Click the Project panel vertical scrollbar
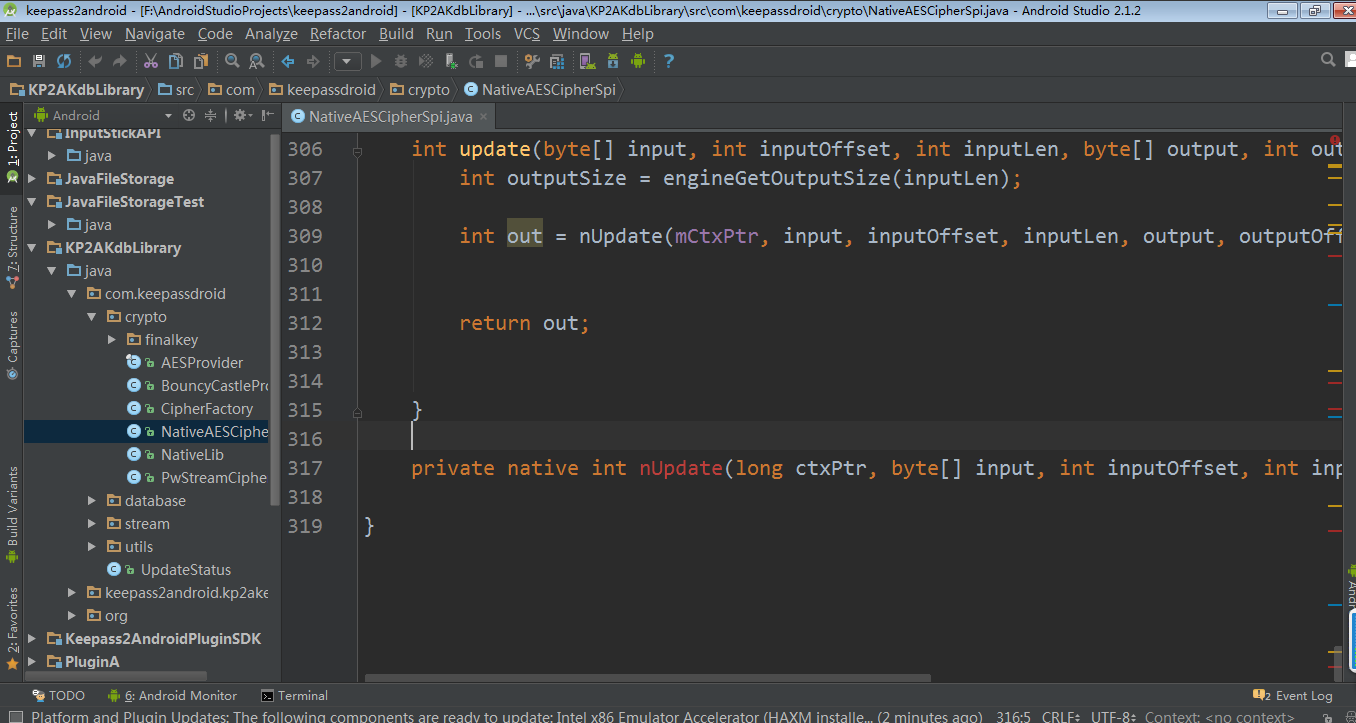Image resolution: width=1356 pixels, height=723 pixels. [x=275, y=320]
